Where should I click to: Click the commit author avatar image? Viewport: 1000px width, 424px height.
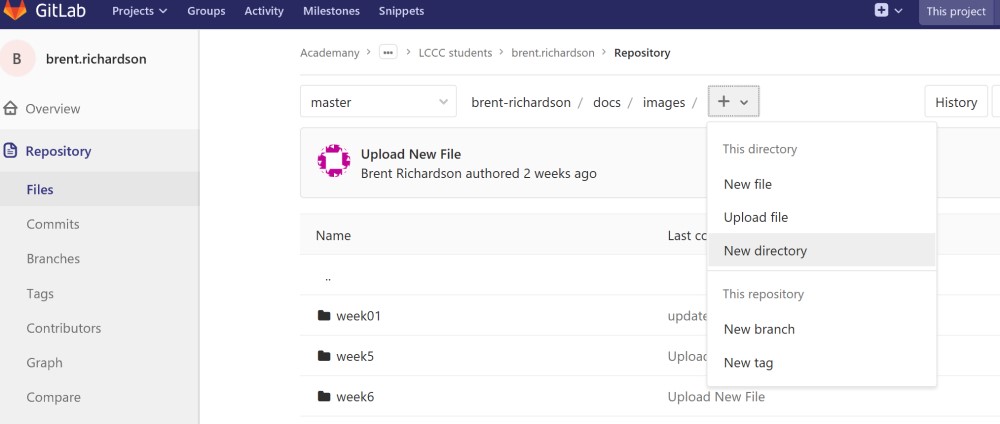pyautogui.click(x=333, y=161)
